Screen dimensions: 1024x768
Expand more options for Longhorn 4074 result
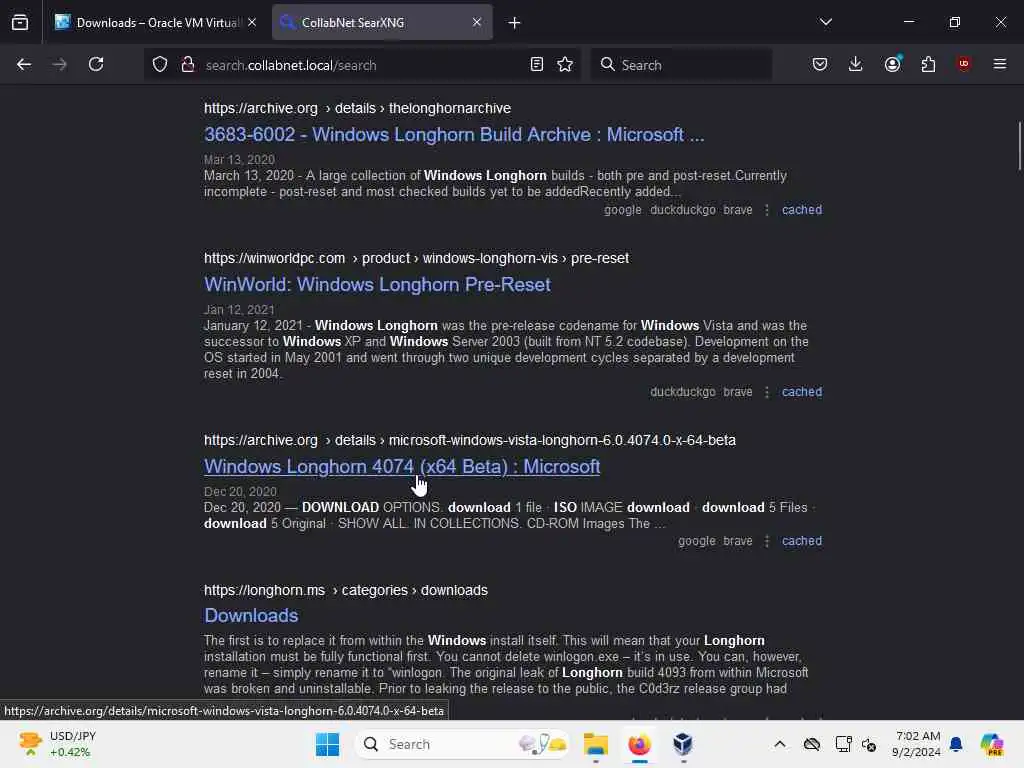[x=767, y=541]
